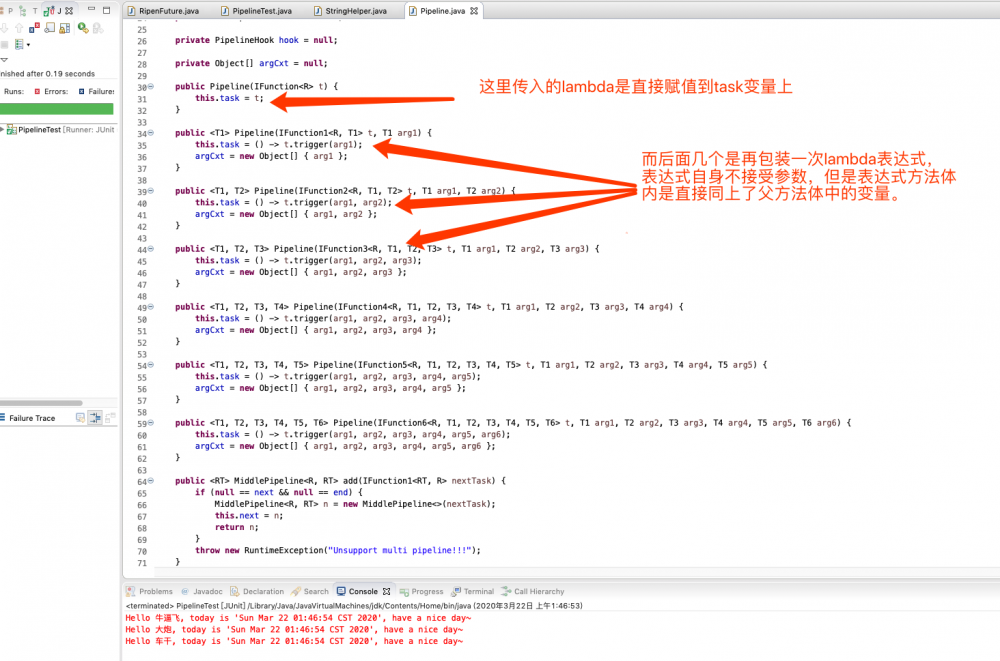This screenshot has height=661, width=1000.
Task: Open the Call Hierarchy view tab
Action: click(x=533, y=591)
